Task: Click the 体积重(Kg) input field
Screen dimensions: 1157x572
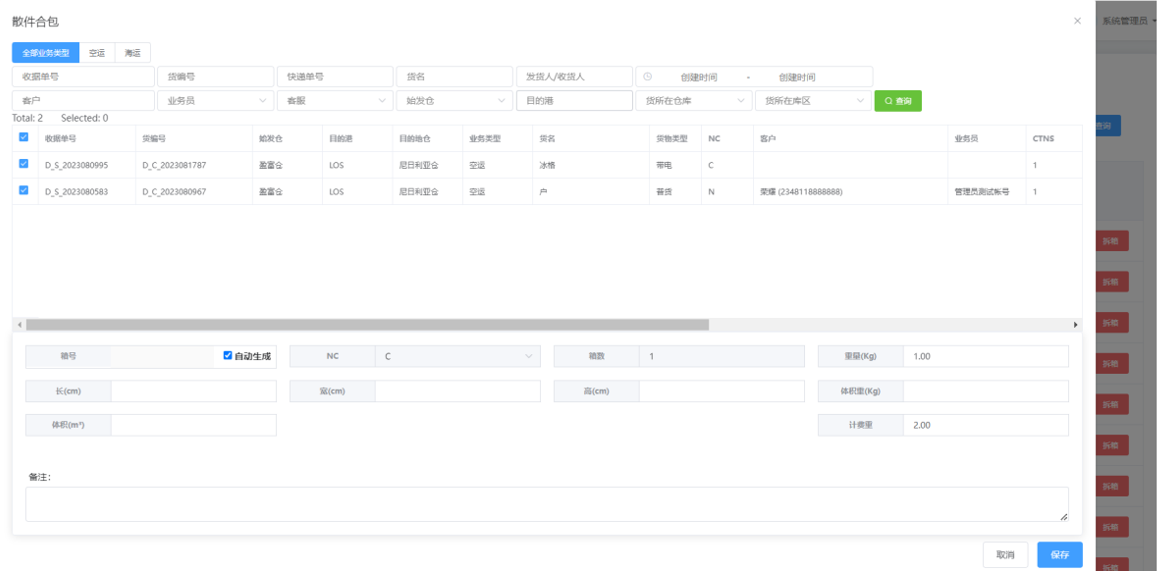Action: click(x=986, y=391)
